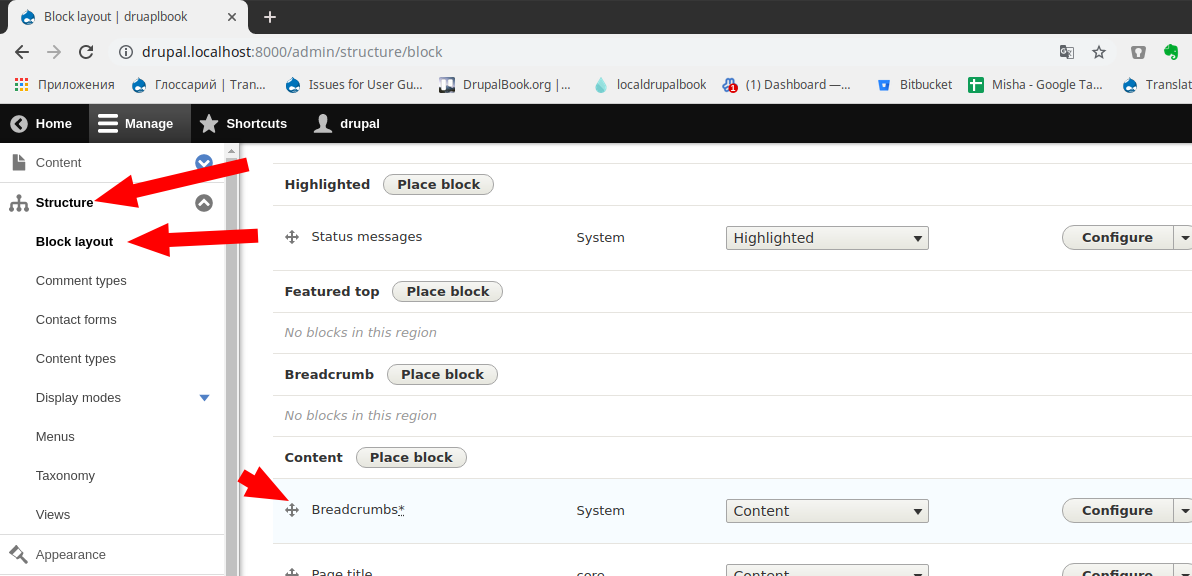The width and height of the screenshot is (1192, 576).
Task: Click Place block for Breadcrumb region
Action: coord(442,375)
